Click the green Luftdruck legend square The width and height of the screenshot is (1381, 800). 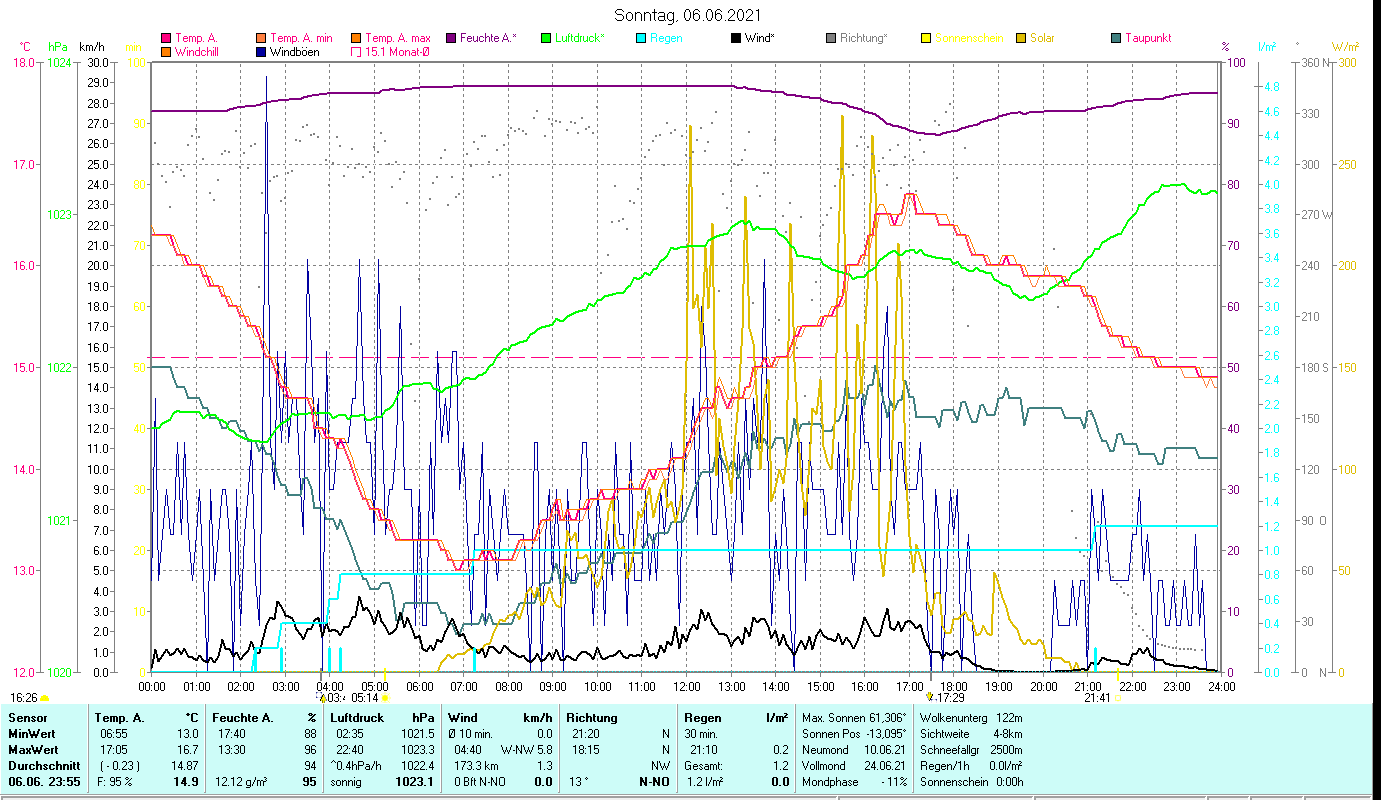tap(546, 38)
